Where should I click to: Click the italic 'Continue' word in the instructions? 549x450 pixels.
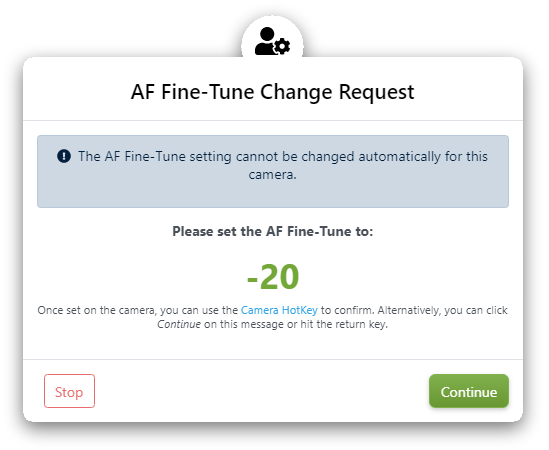[179, 324]
